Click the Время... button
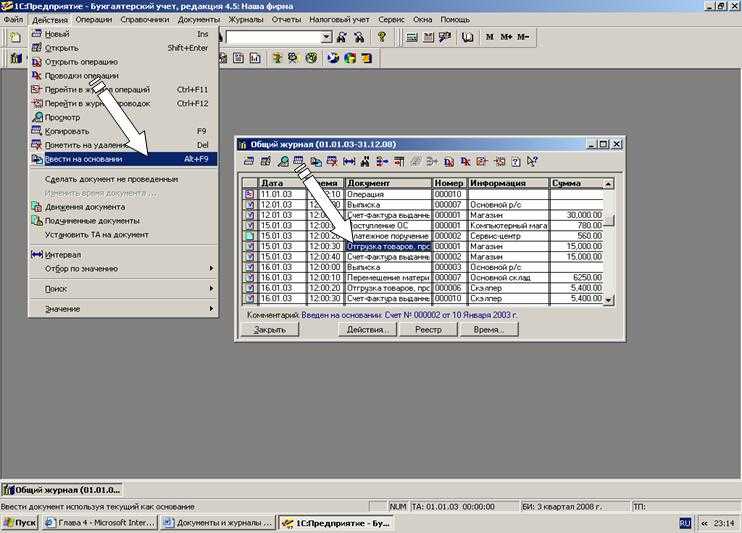The width and height of the screenshot is (742, 533). click(489, 329)
